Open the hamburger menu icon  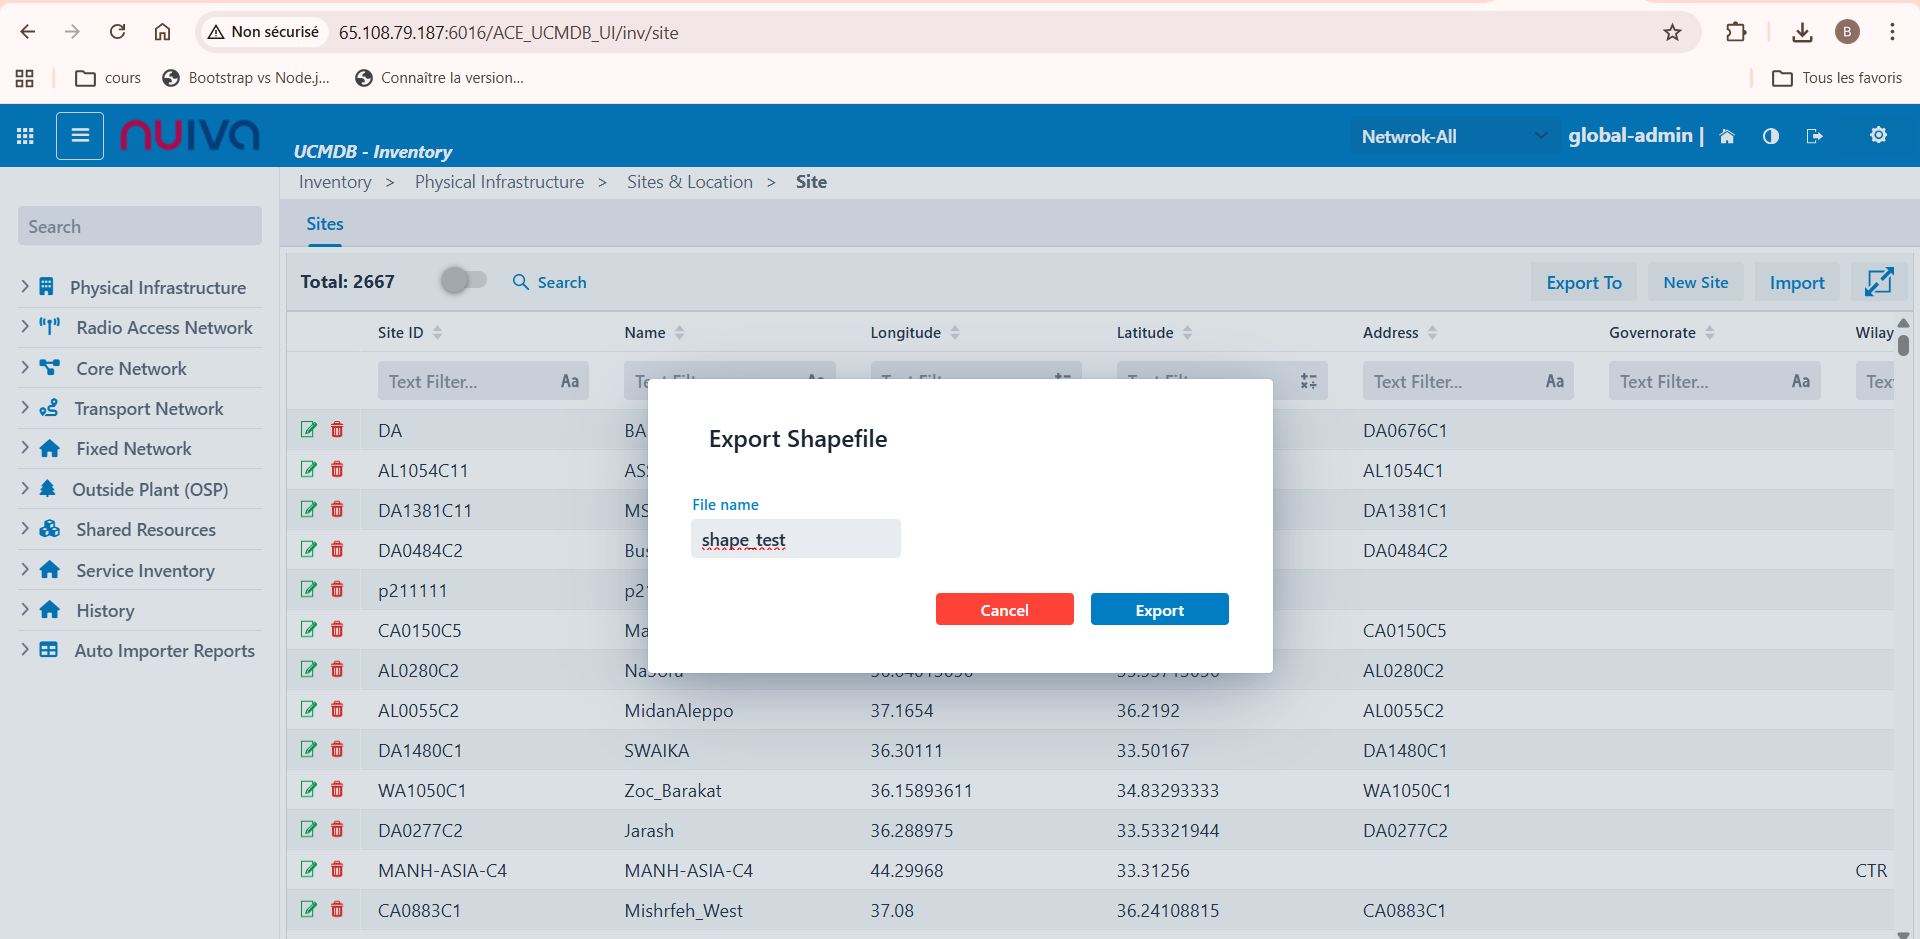coord(80,136)
